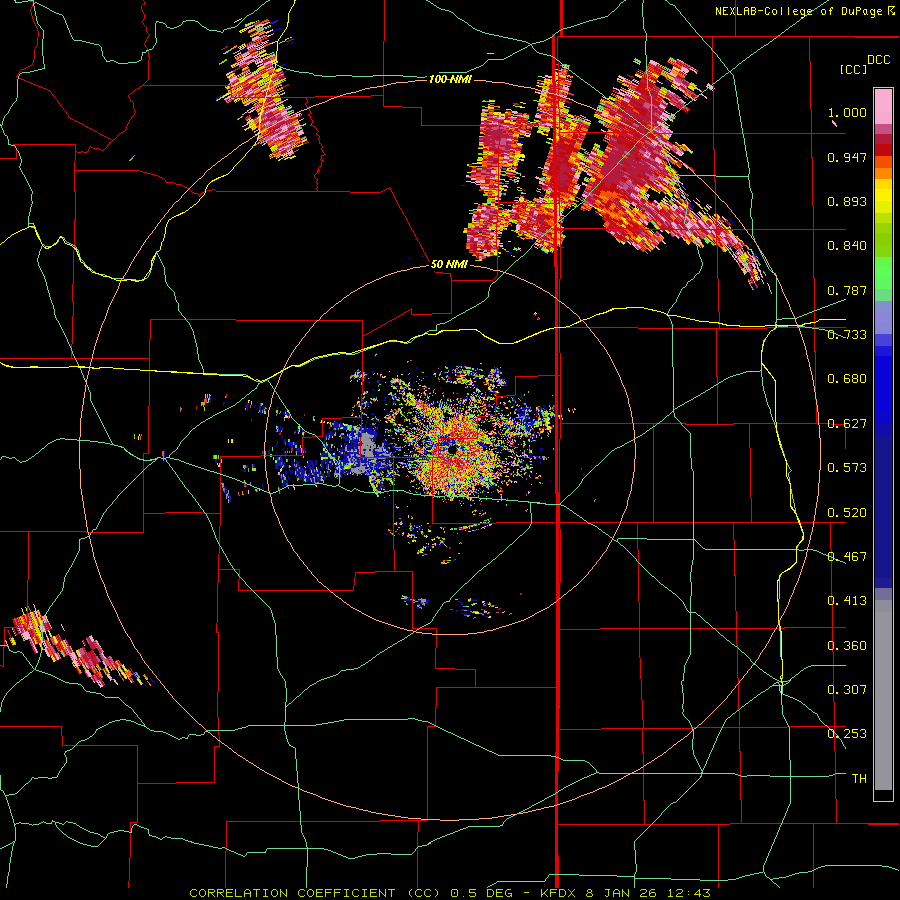This screenshot has width=900, height=900.
Task: Click the 0.573 color scale value
Action: coord(847,468)
